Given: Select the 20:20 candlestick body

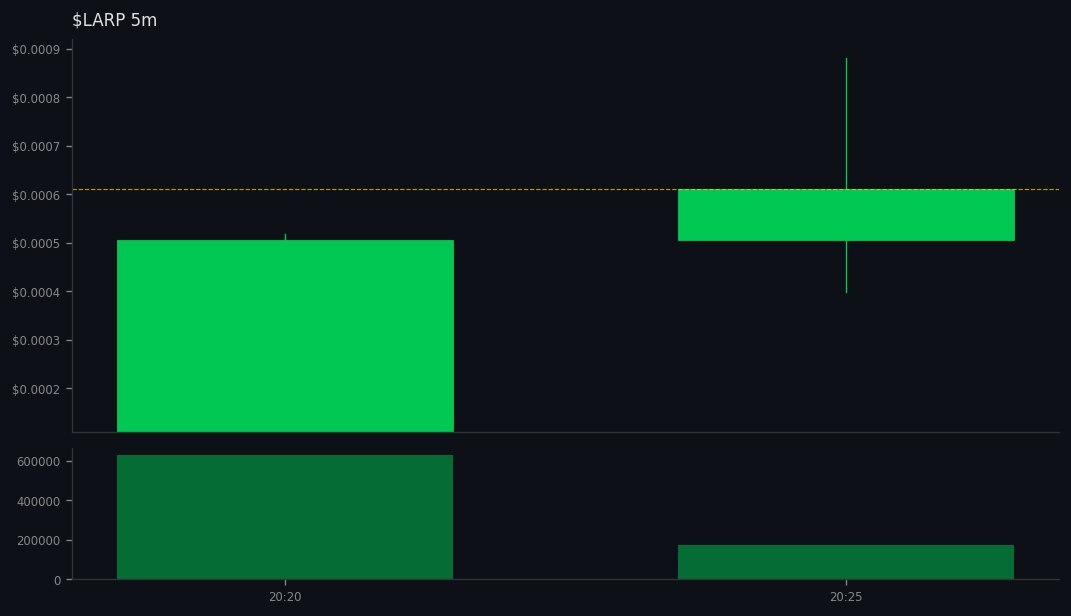Looking at the screenshot, I should click(x=285, y=335).
